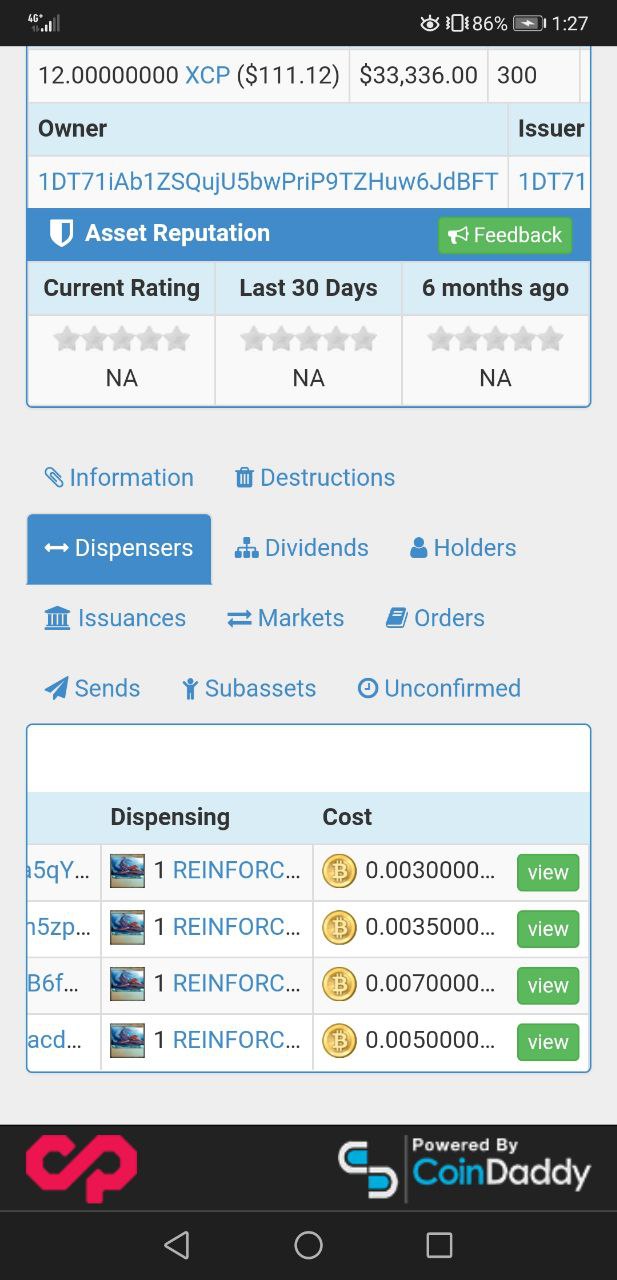Click view button for 0.0035000 dispenser
This screenshot has height=1280, width=617.
point(548,929)
